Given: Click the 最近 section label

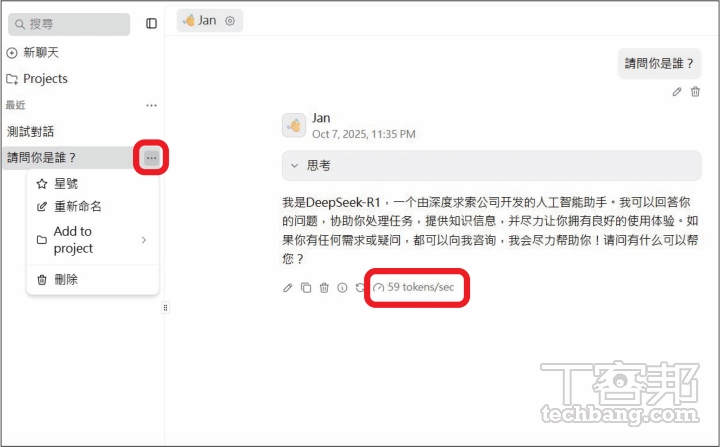Looking at the screenshot, I should pos(16,105).
